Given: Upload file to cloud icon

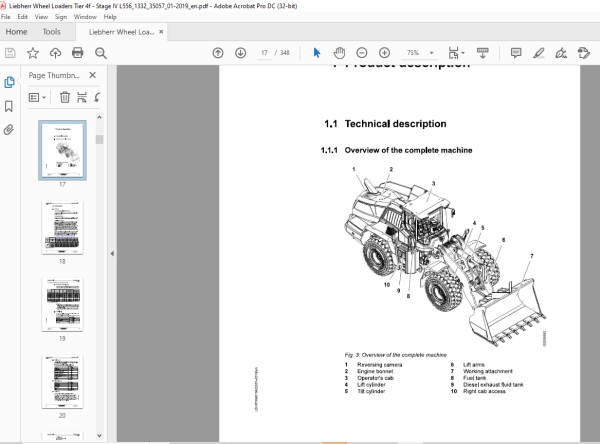Looking at the screenshot, I should (55, 53).
